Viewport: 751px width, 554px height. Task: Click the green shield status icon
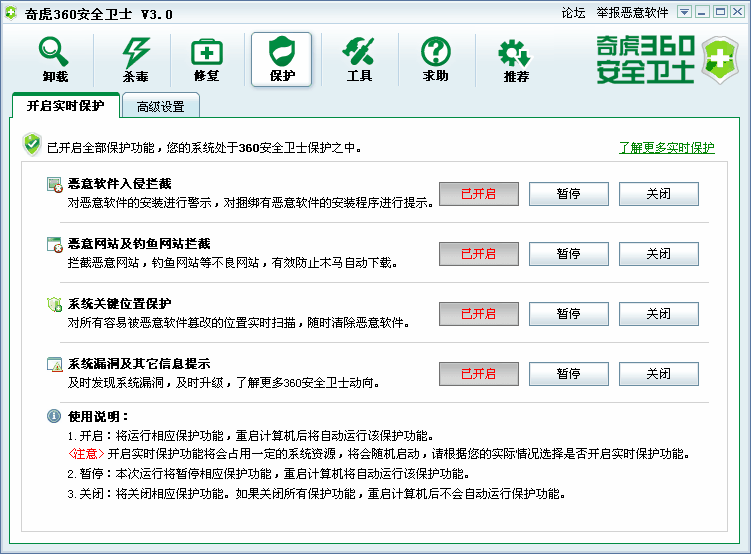point(32,144)
